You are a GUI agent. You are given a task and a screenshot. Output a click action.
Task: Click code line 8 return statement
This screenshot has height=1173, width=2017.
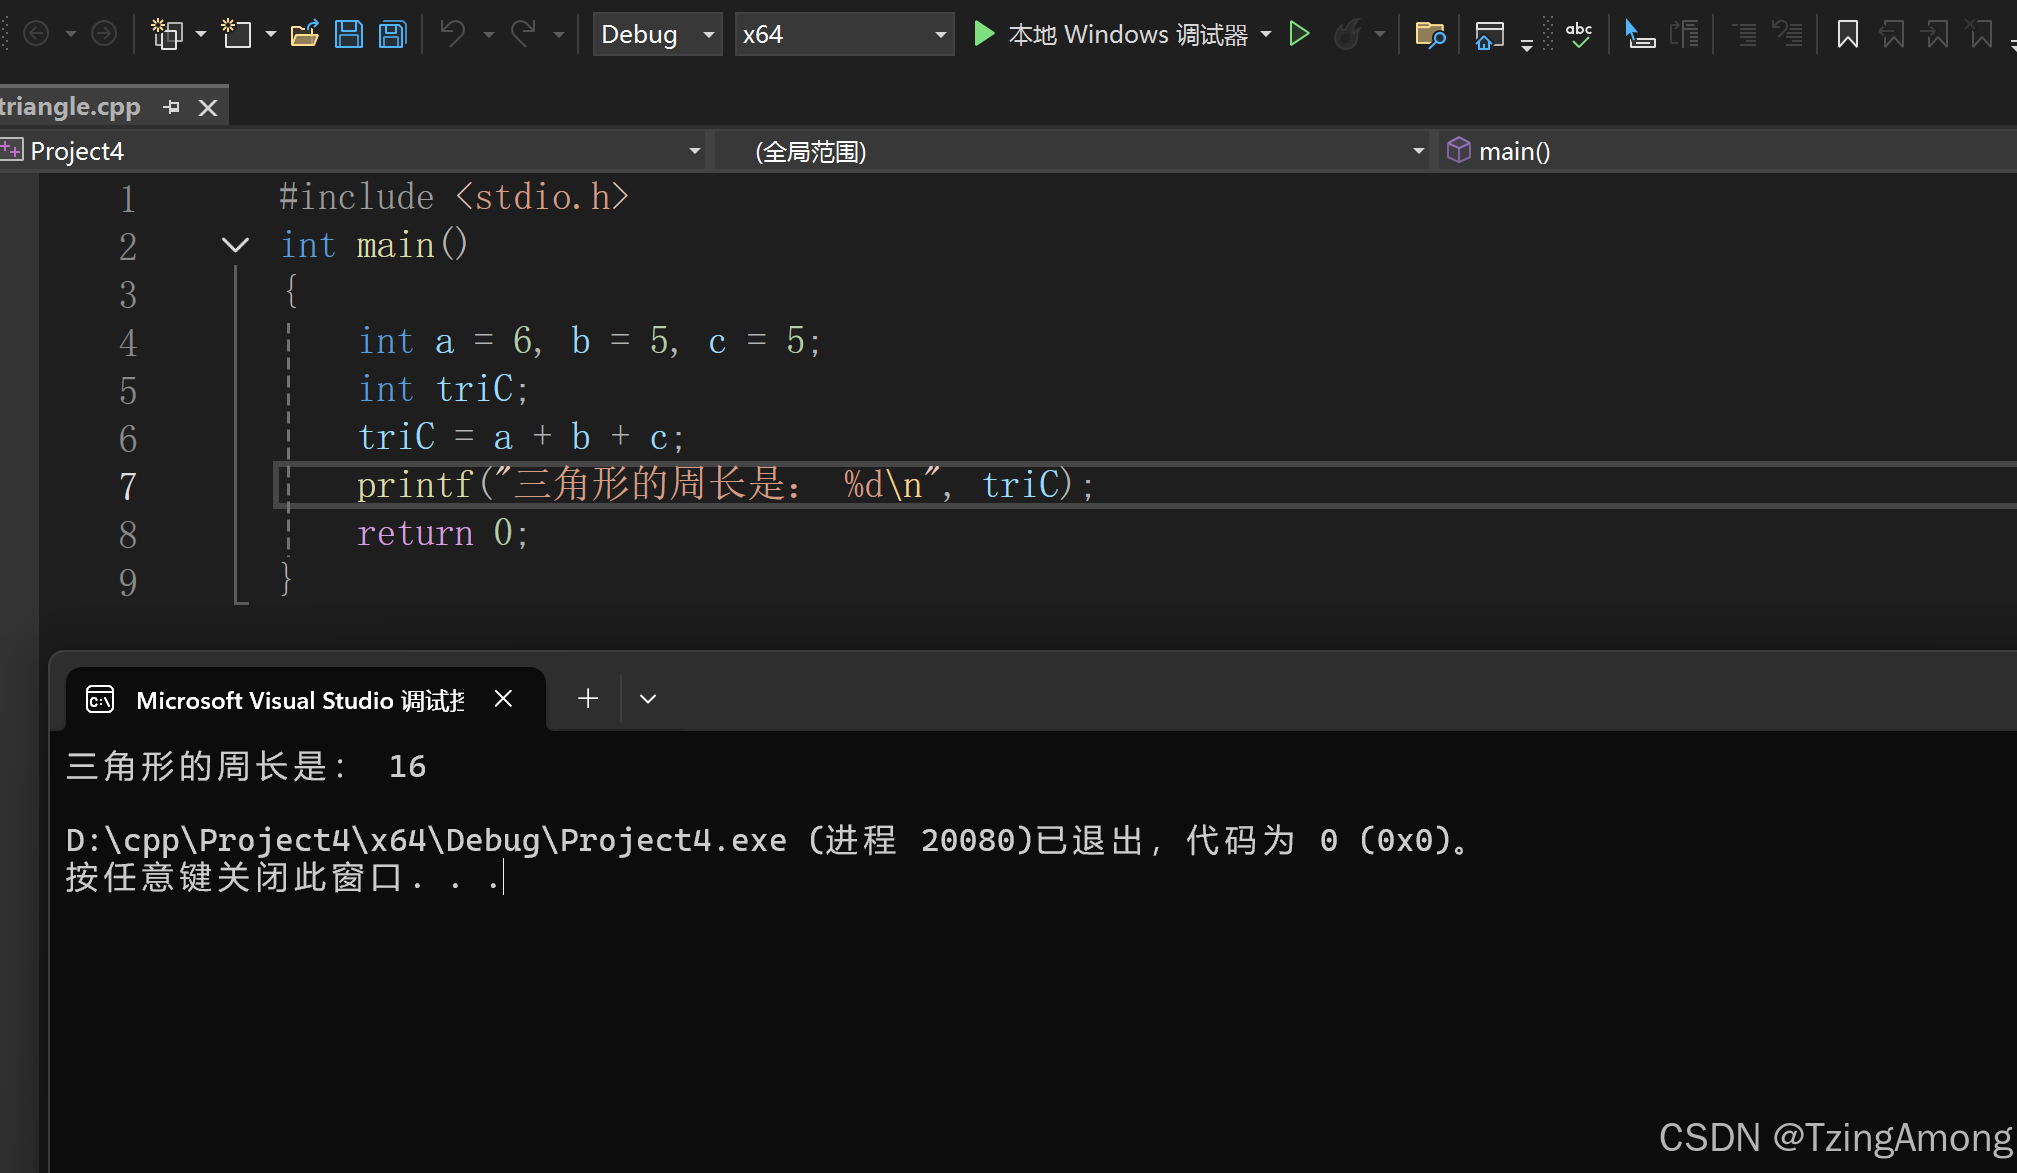(x=441, y=534)
